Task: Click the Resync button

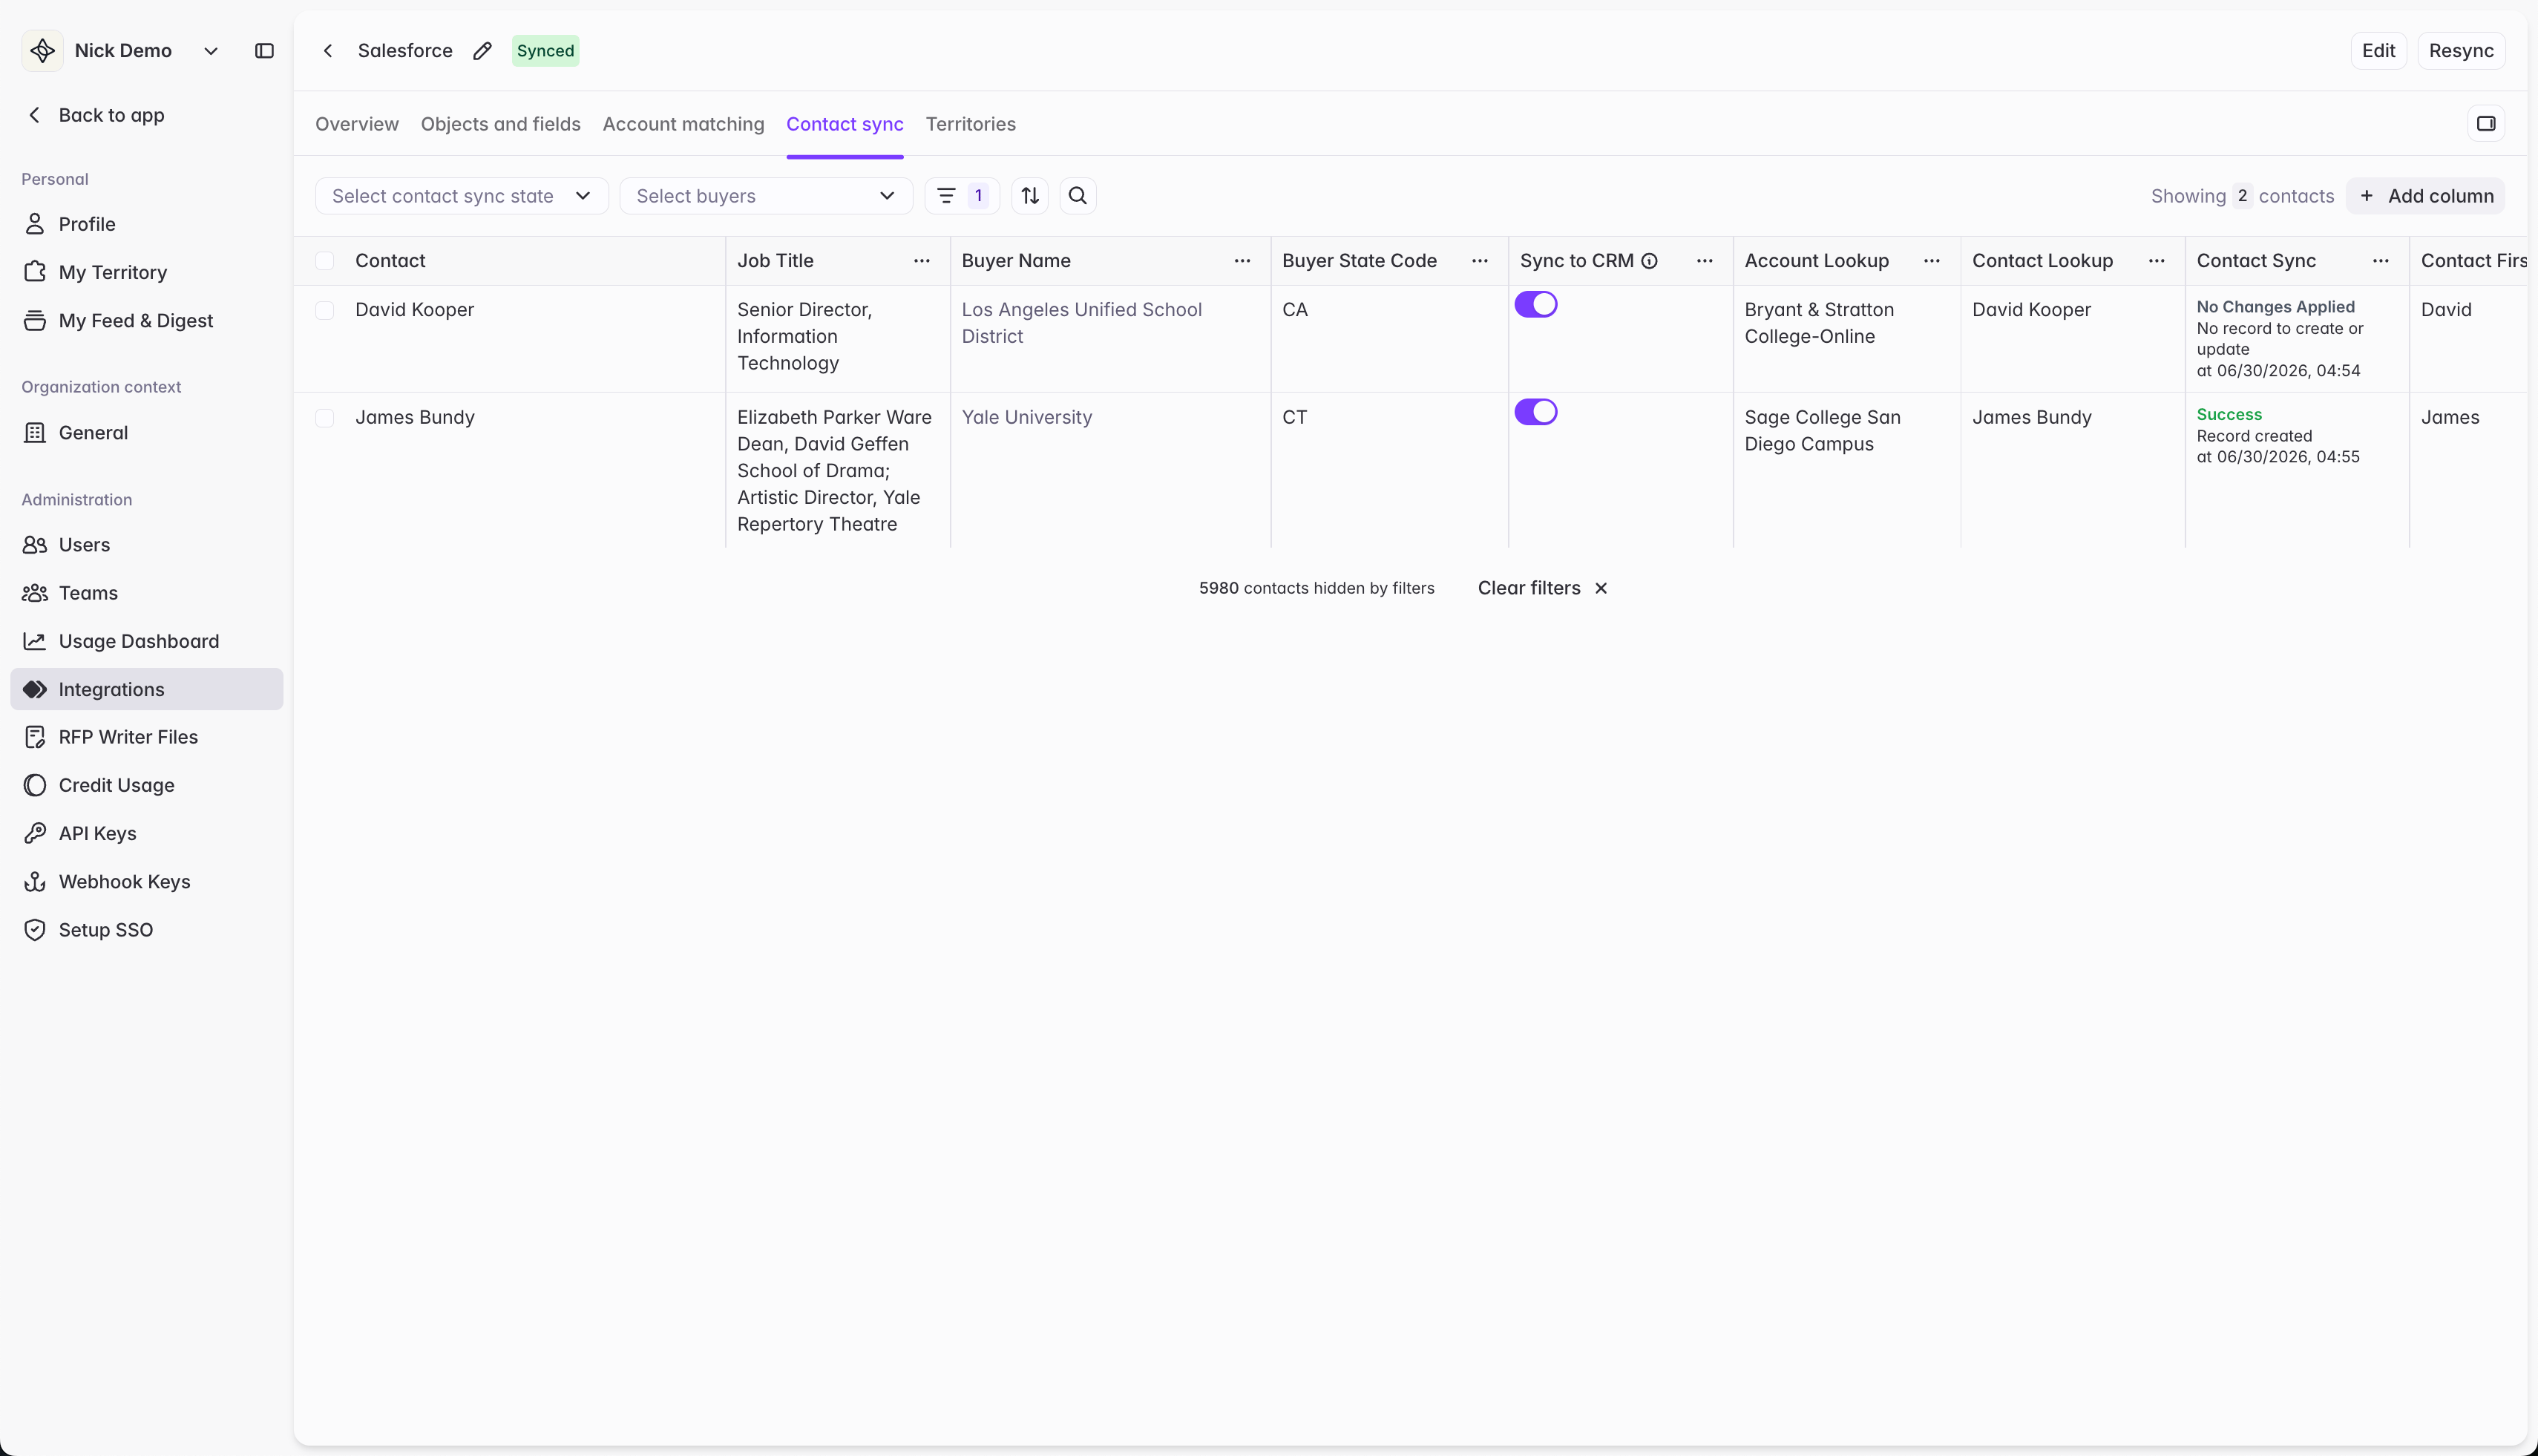Action: click(x=2461, y=51)
